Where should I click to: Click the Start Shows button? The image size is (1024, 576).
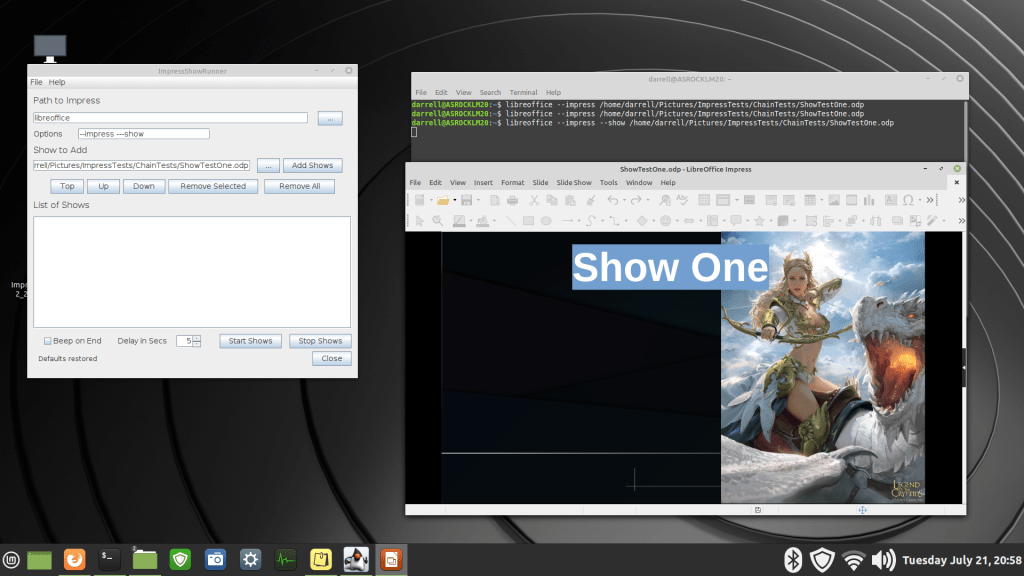coord(250,341)
